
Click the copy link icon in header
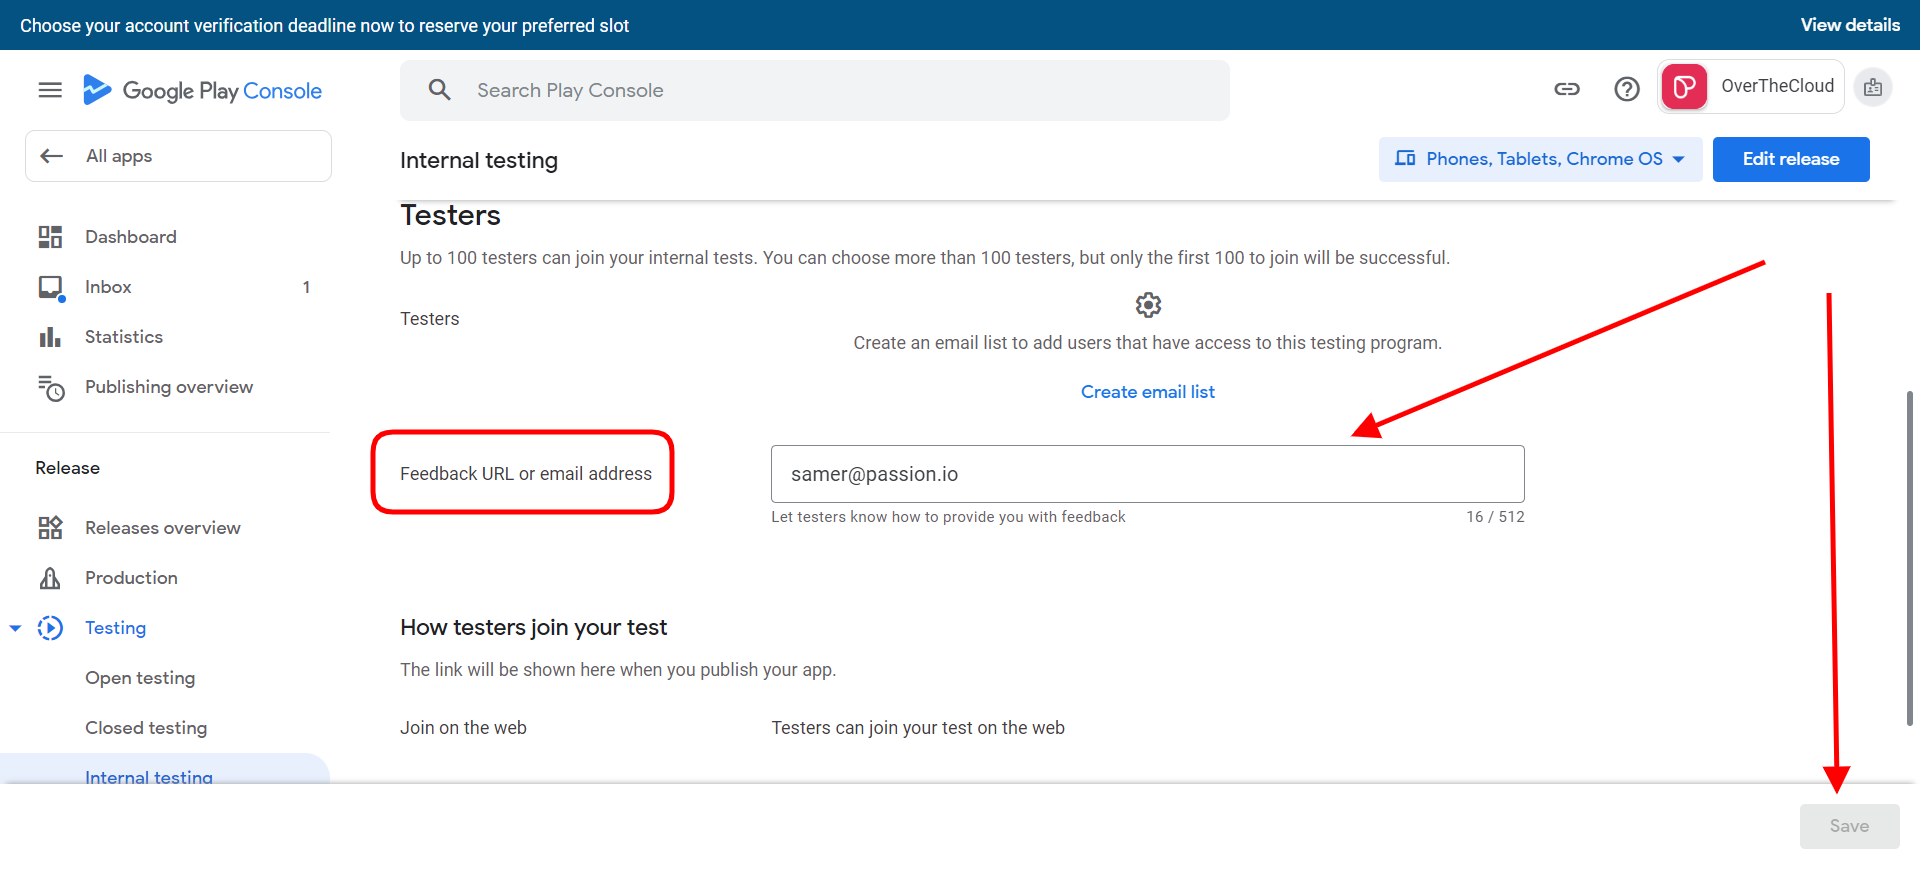(x=1566, y=89)
